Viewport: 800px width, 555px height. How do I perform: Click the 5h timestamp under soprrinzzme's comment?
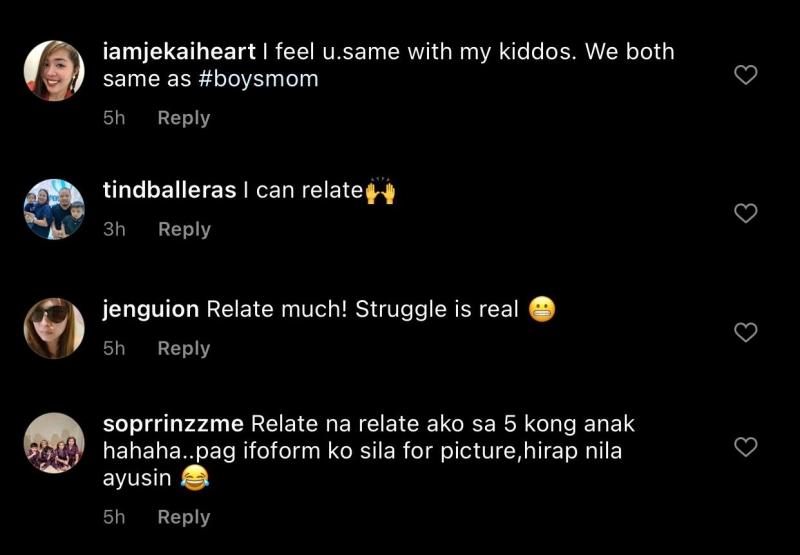114,517
